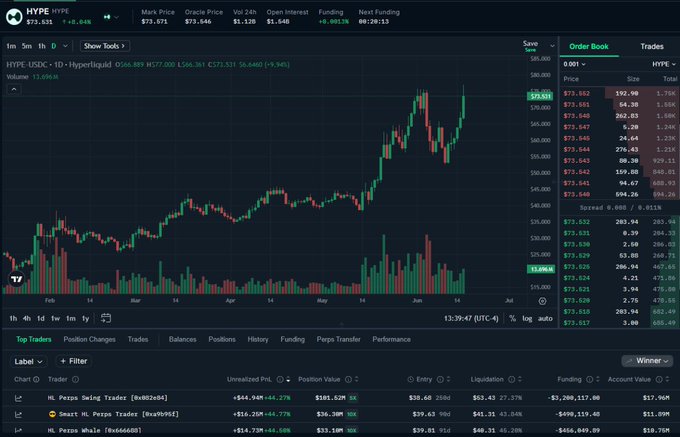
Task: Open the dropdown arrow beside Save
Action: (x=552, y=46)
